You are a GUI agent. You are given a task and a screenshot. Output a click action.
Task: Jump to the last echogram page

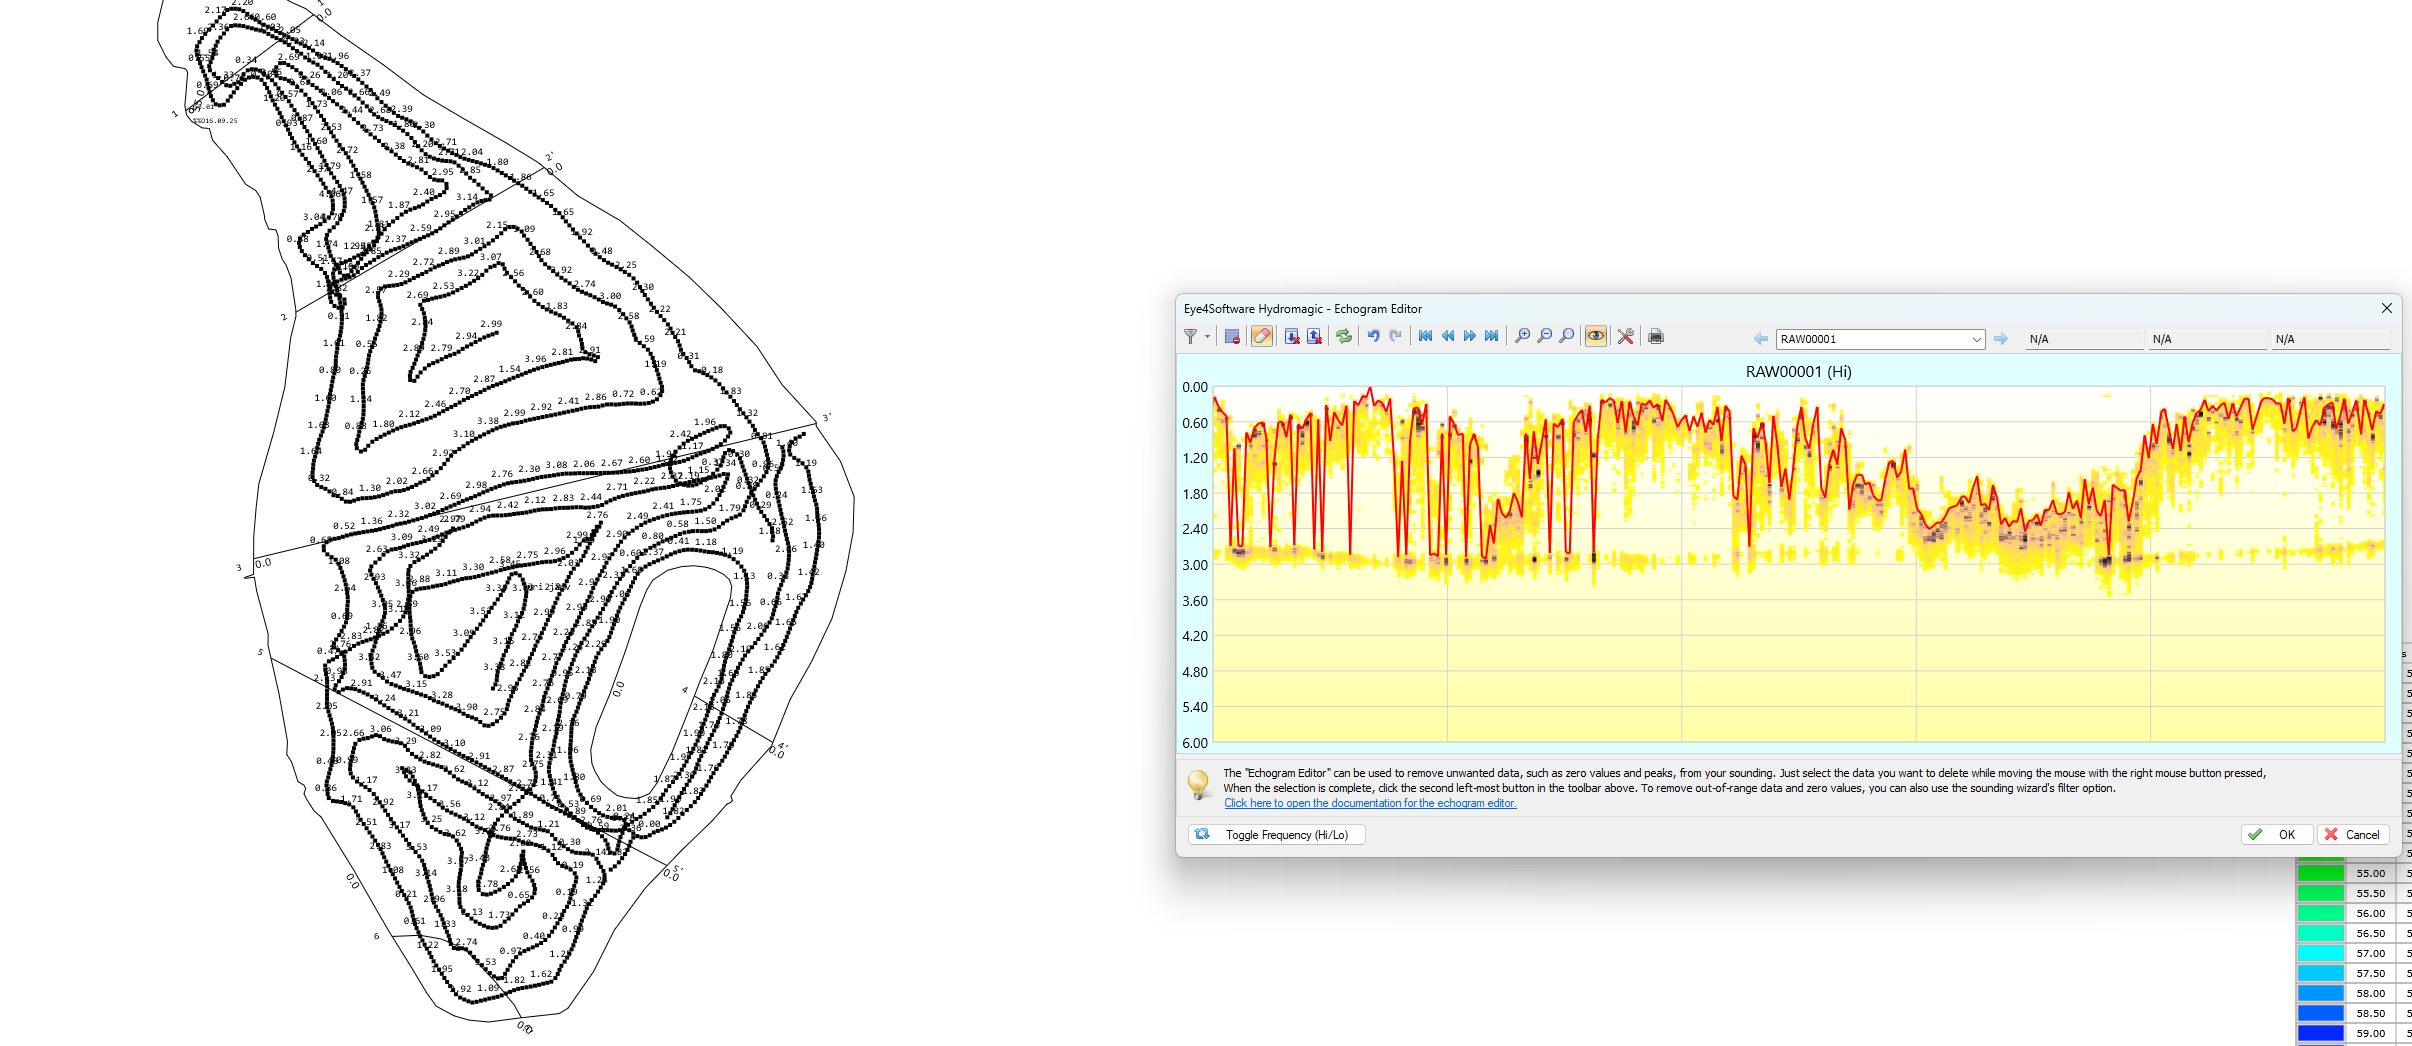(1491, 337)
